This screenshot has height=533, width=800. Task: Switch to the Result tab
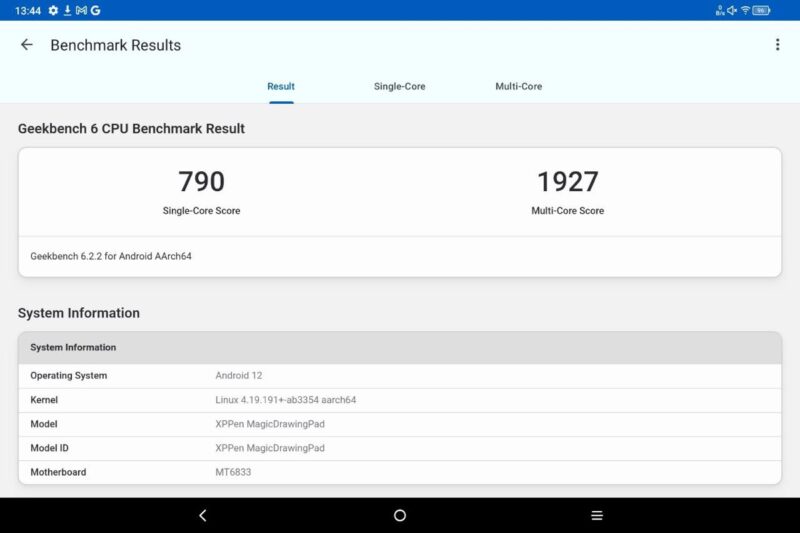281,87
